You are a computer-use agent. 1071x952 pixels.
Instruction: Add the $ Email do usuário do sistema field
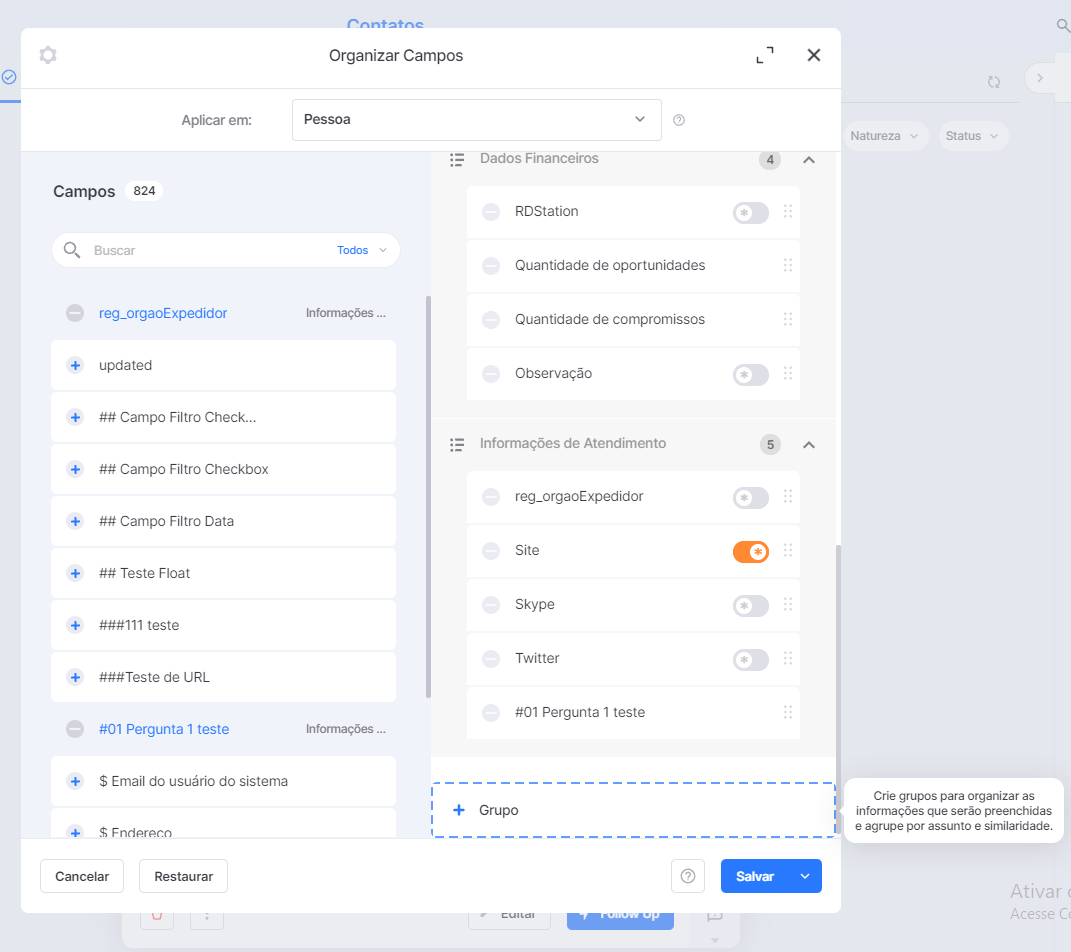75,781
